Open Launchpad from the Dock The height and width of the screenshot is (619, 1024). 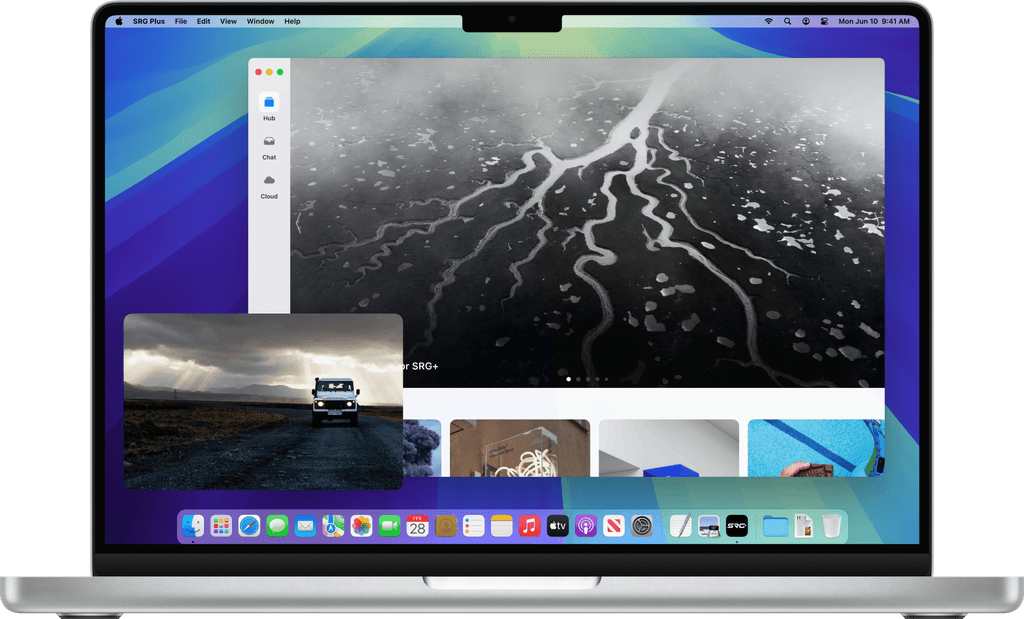[x=221, y=526]
